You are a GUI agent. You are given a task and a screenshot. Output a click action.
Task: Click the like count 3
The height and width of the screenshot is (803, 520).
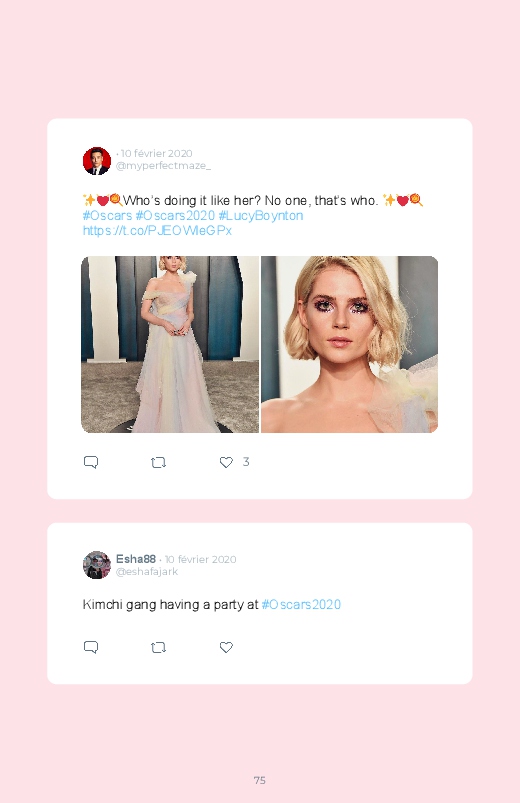coord(246,462)
